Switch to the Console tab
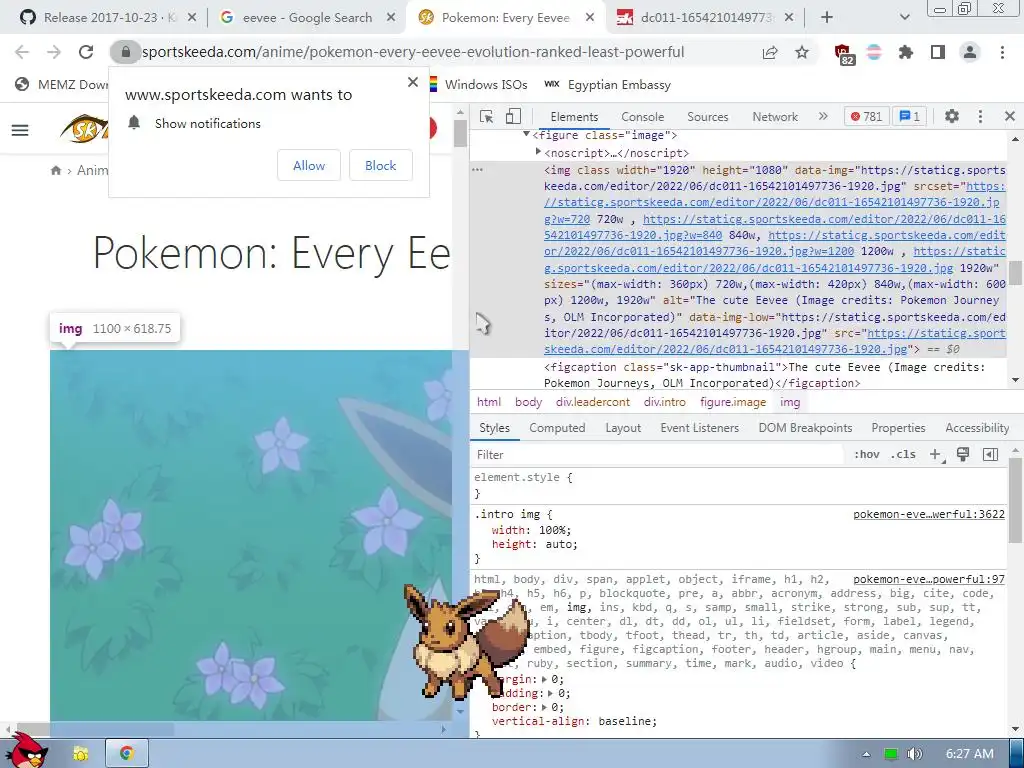The image size is (1024, 768). 643,116
